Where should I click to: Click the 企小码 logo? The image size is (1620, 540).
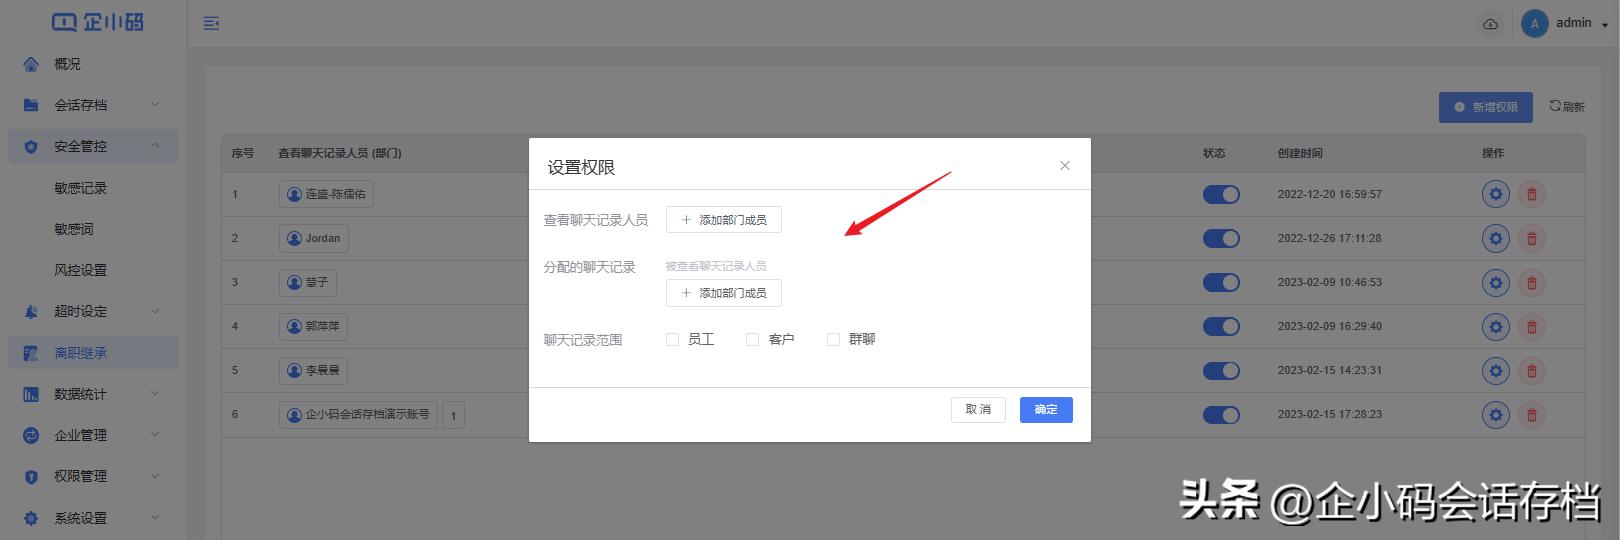tap(97, 21)
